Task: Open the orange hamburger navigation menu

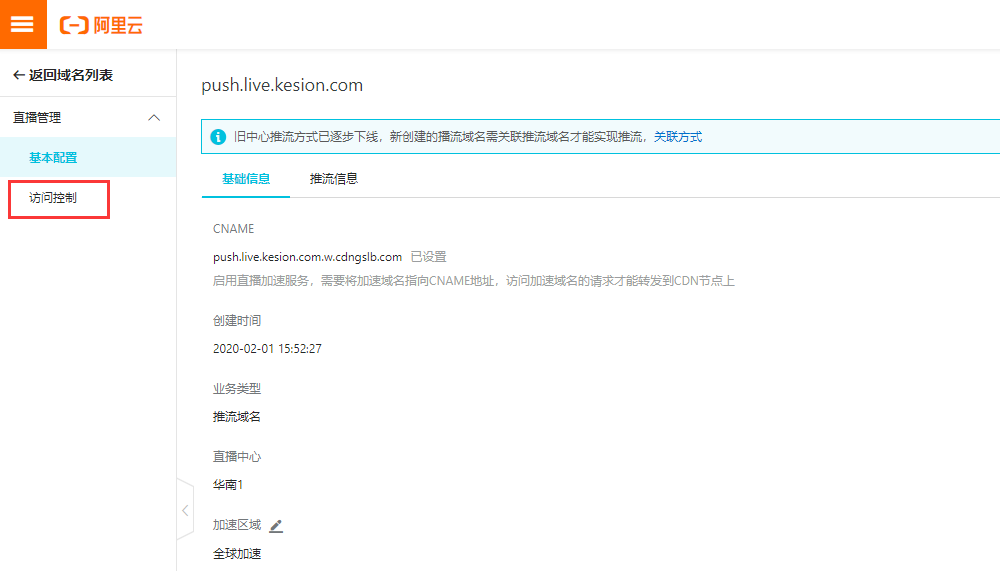Action: [x=23, y=24]
